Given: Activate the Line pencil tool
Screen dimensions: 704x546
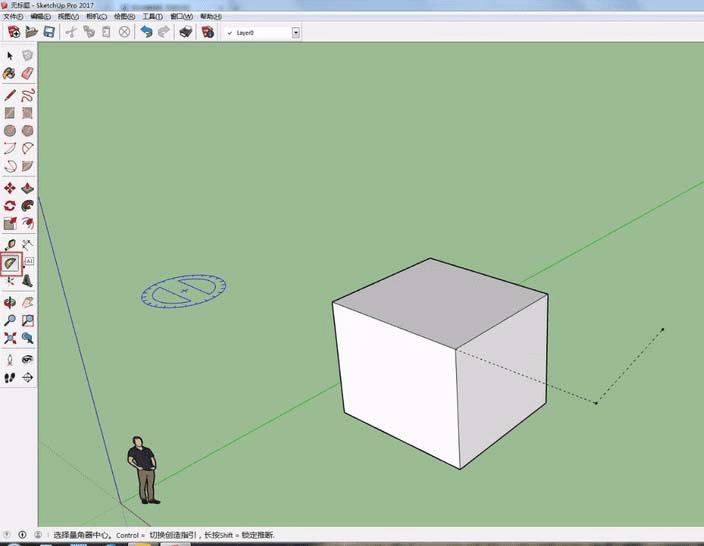Looking at the screenshot, I should tap(10, 95).
